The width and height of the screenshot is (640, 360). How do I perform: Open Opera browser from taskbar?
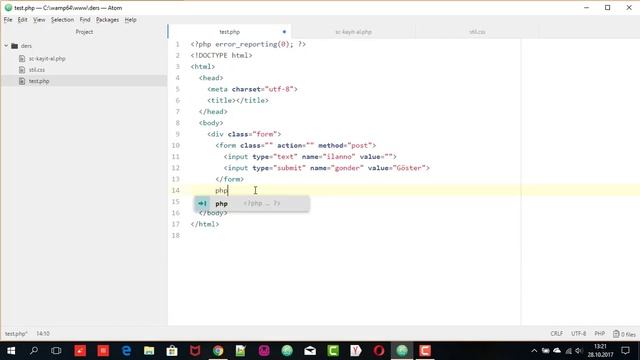379,351
